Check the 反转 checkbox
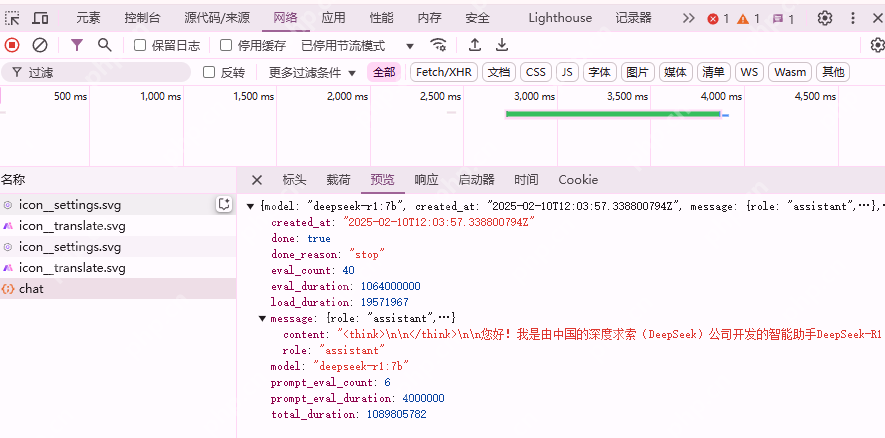885x438 pixels. 209,72
